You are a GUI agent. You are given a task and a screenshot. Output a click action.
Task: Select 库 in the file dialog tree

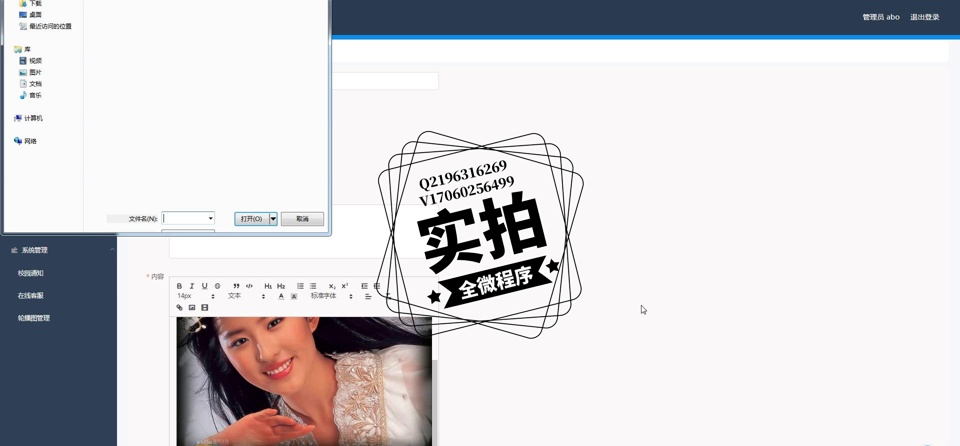(x=23, y=49)
